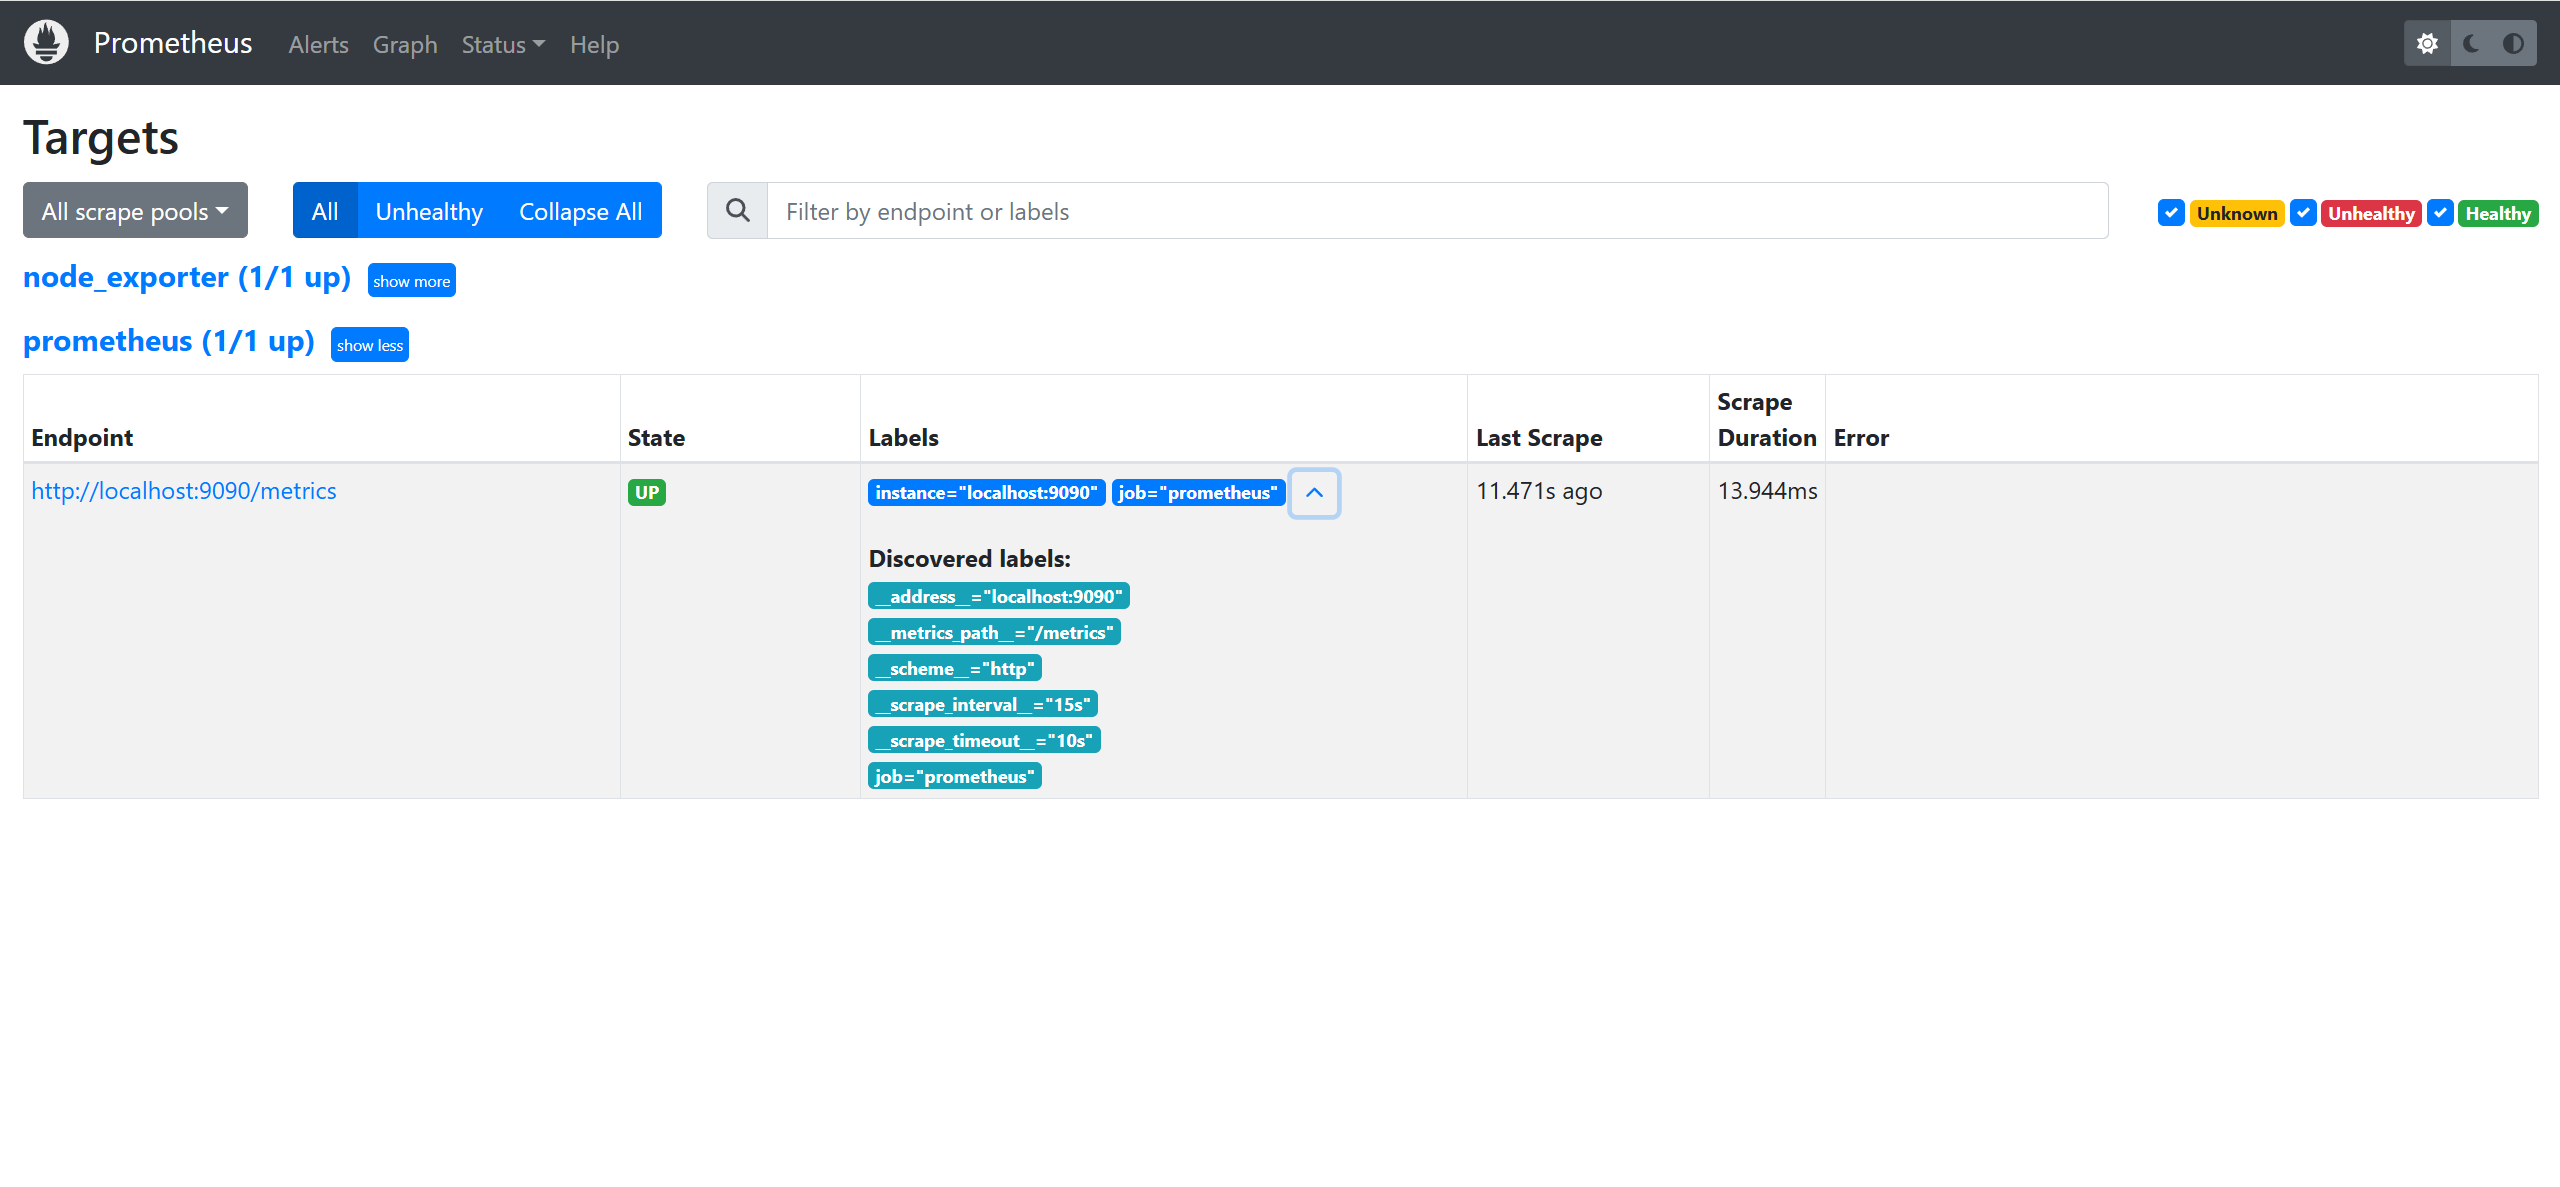2560x1187 pixels.
Task: Open the Graph page
Action: point(405,45)
